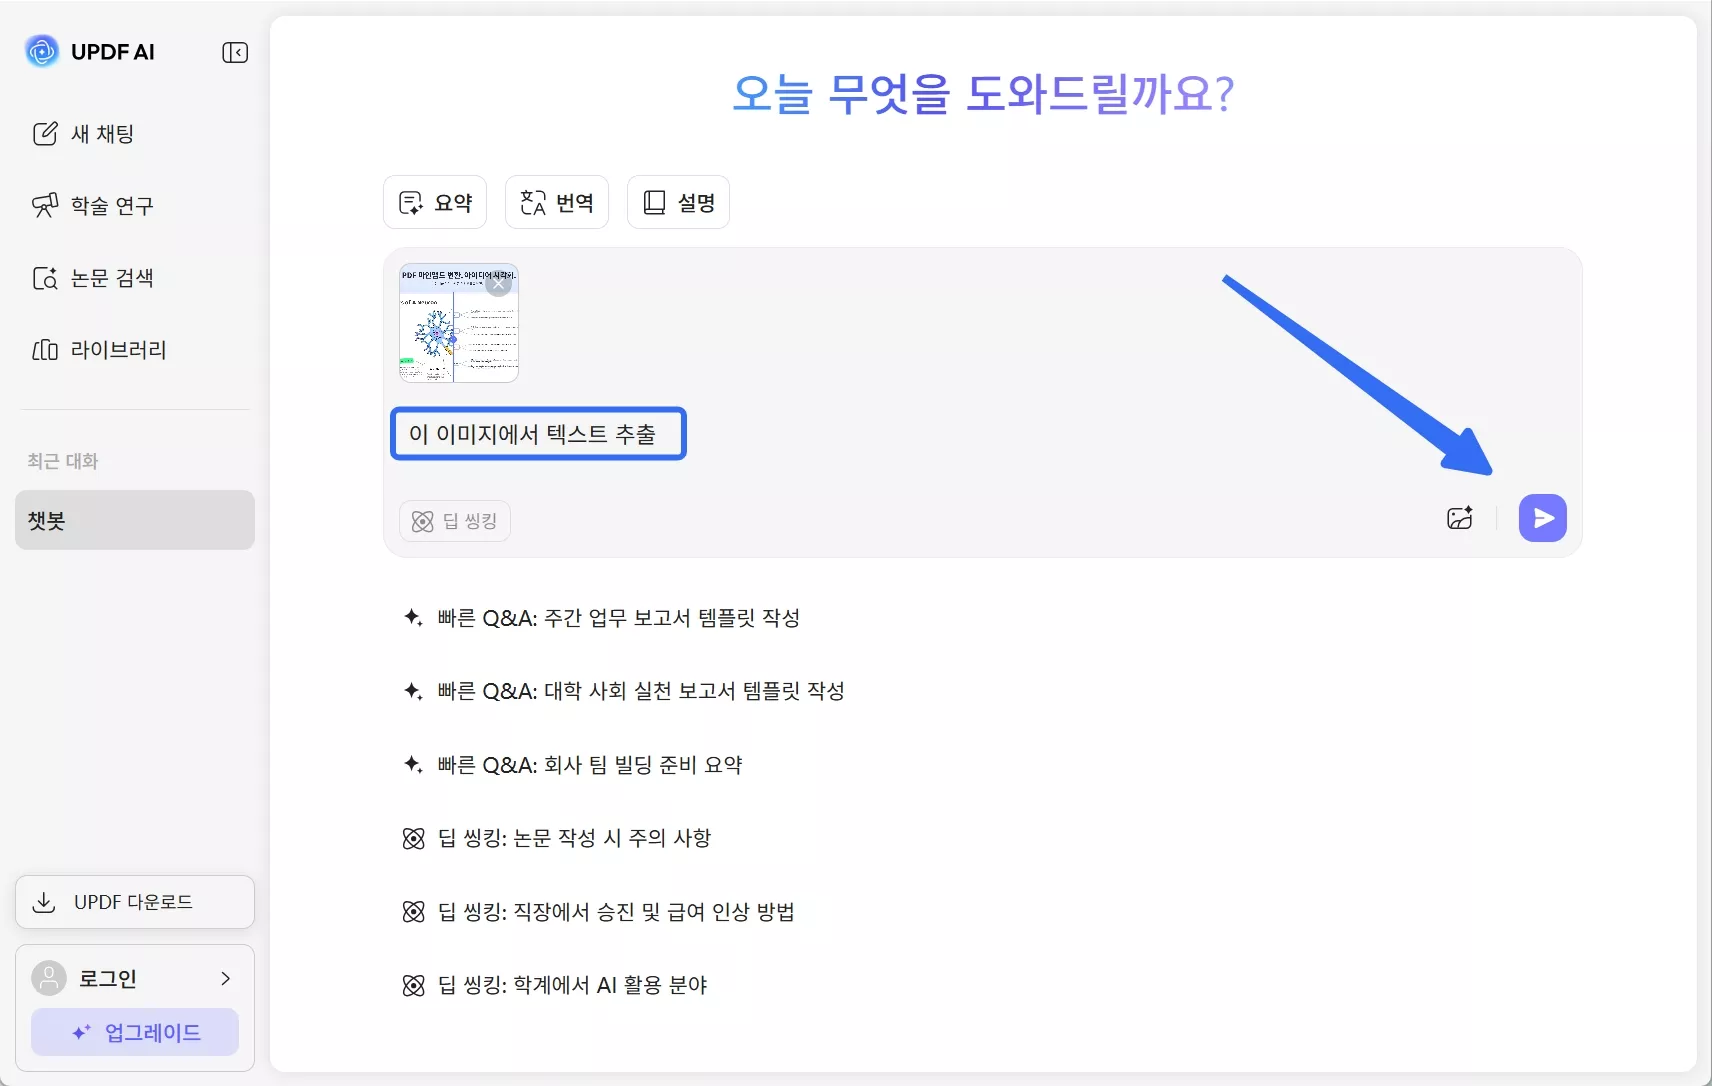Open the 번역 translation option
The image size is (1712, 1086).
557,201
